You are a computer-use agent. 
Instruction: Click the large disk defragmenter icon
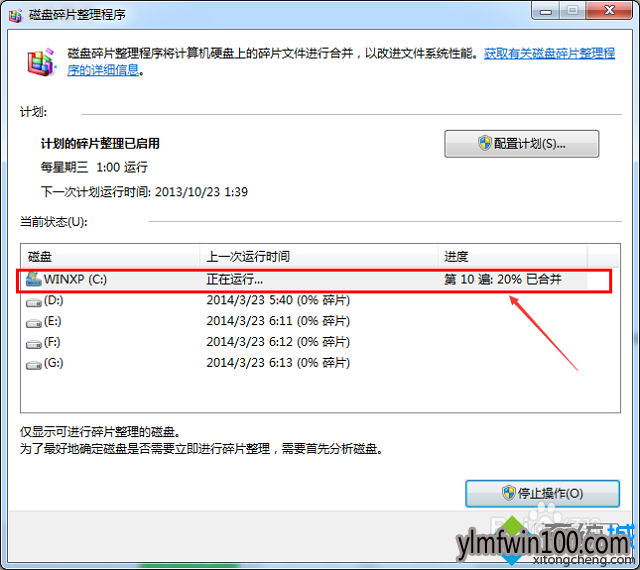(x=41, y=62)
